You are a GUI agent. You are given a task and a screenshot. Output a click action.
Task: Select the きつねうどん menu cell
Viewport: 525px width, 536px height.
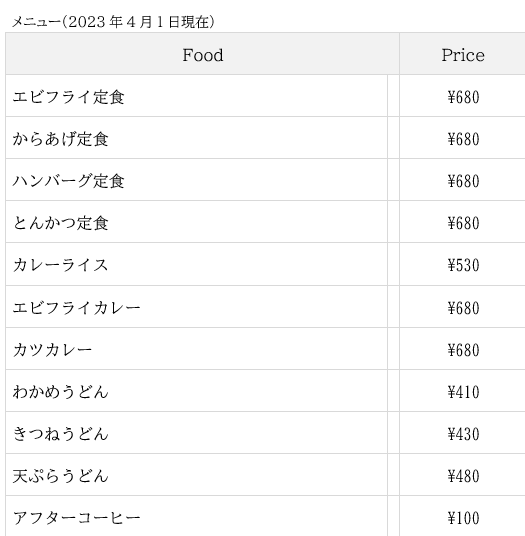[197, 433]
